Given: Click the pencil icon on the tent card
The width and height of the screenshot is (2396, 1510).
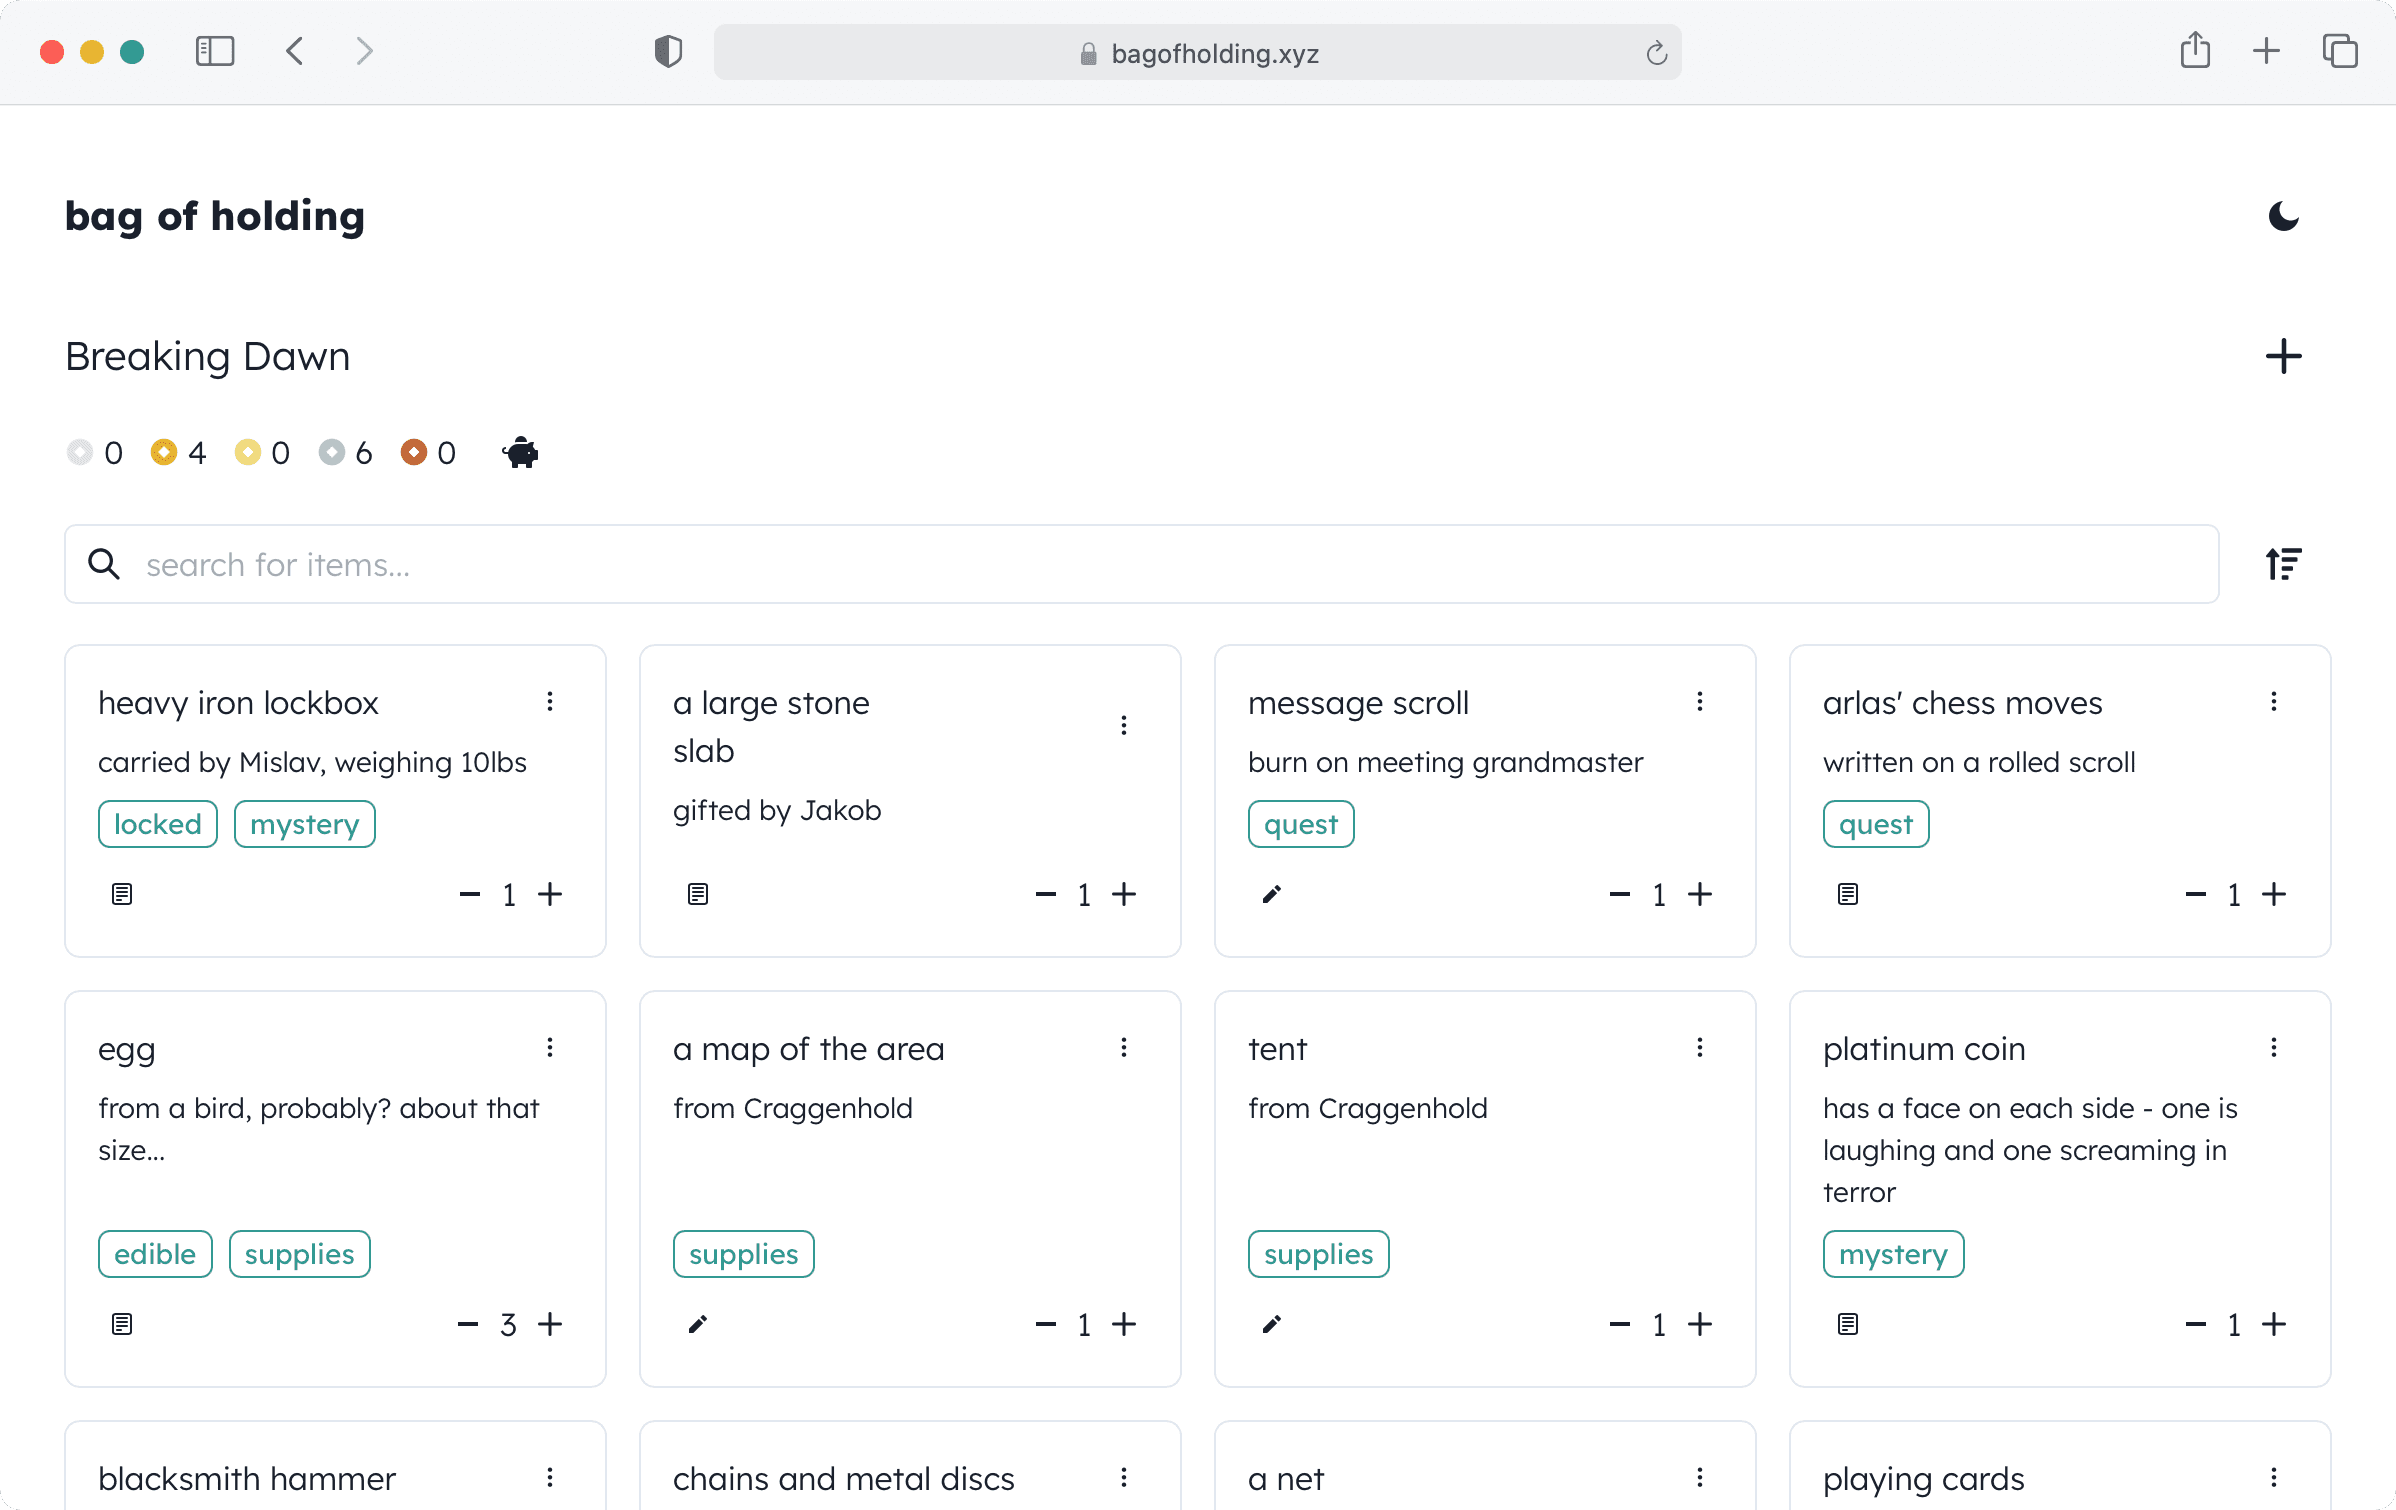Looking at the screenshot, I should point(1272,1324).
